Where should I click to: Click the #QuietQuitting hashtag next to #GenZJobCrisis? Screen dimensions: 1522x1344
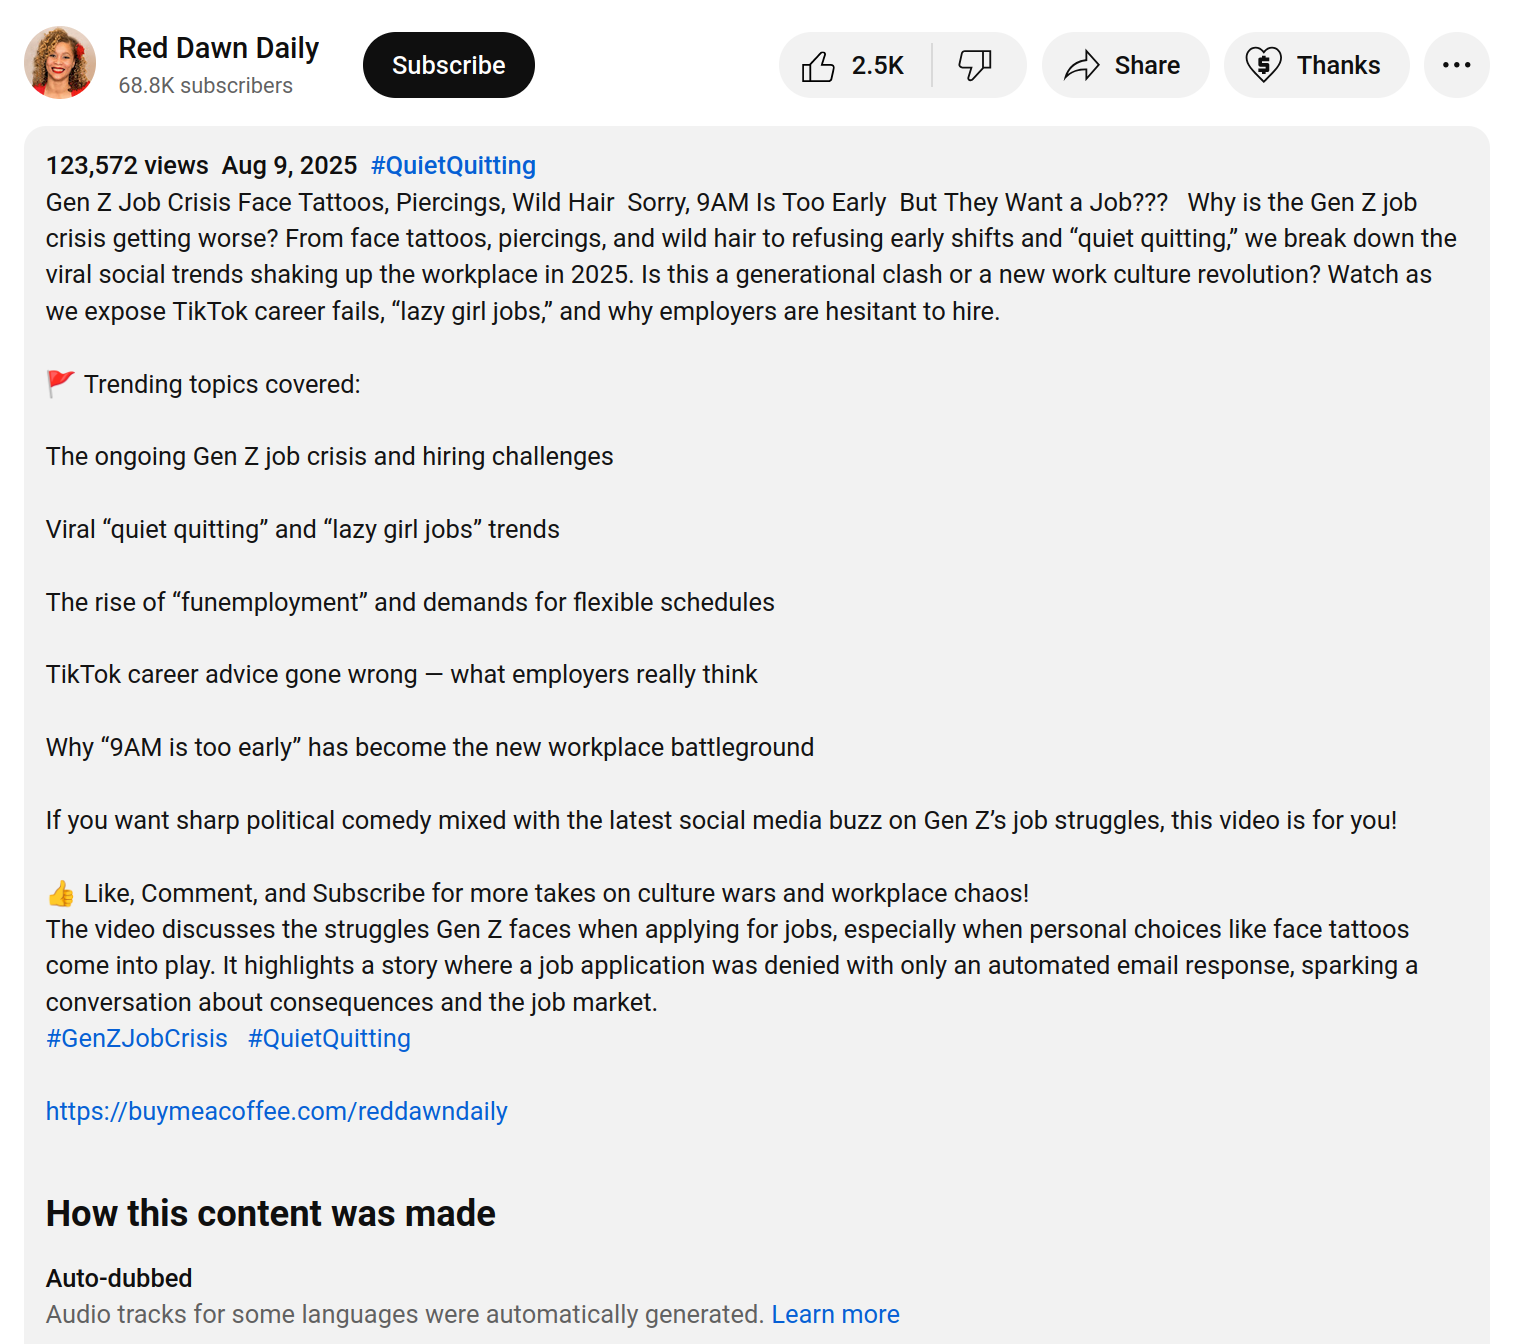329,1039
